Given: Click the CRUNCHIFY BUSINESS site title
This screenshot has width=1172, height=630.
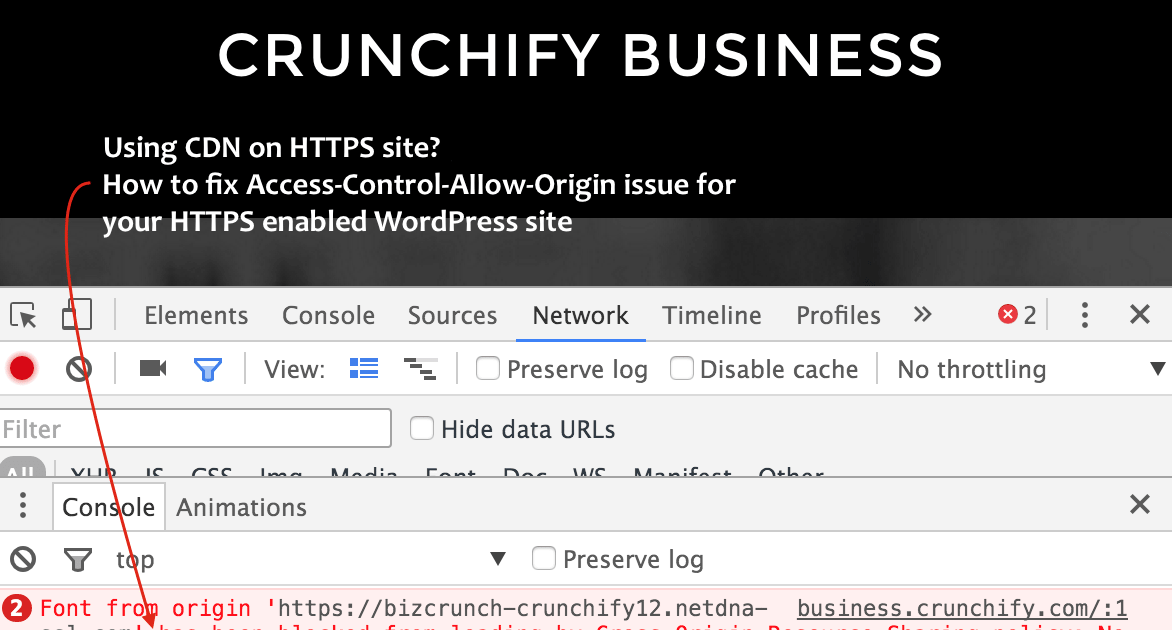Looking at the screenshot, I should coord(580,55).
